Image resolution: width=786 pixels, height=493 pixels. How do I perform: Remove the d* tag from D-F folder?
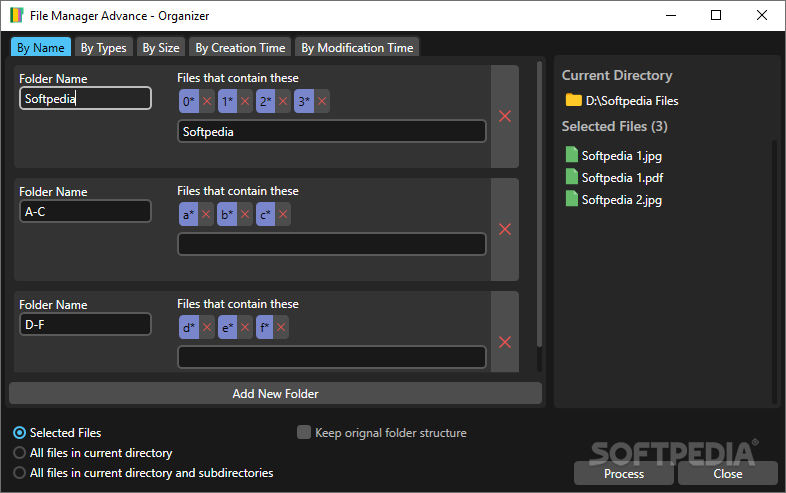[x=207, y=327]
